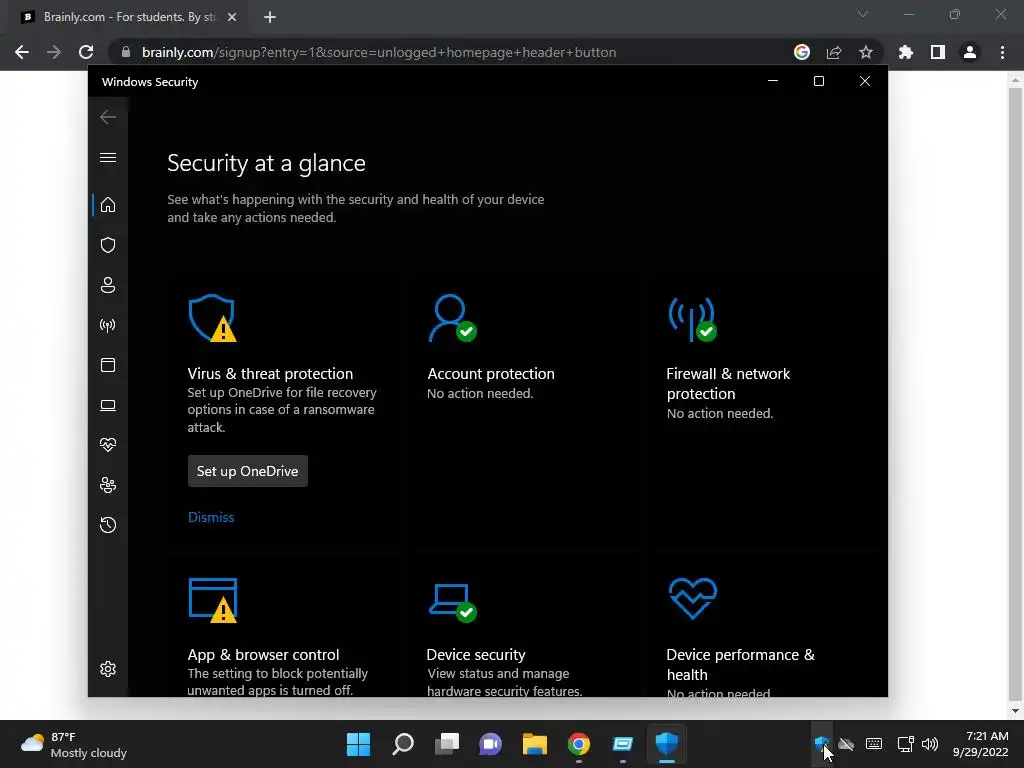Open Chrome three-dot menu

click(1002, 52)
